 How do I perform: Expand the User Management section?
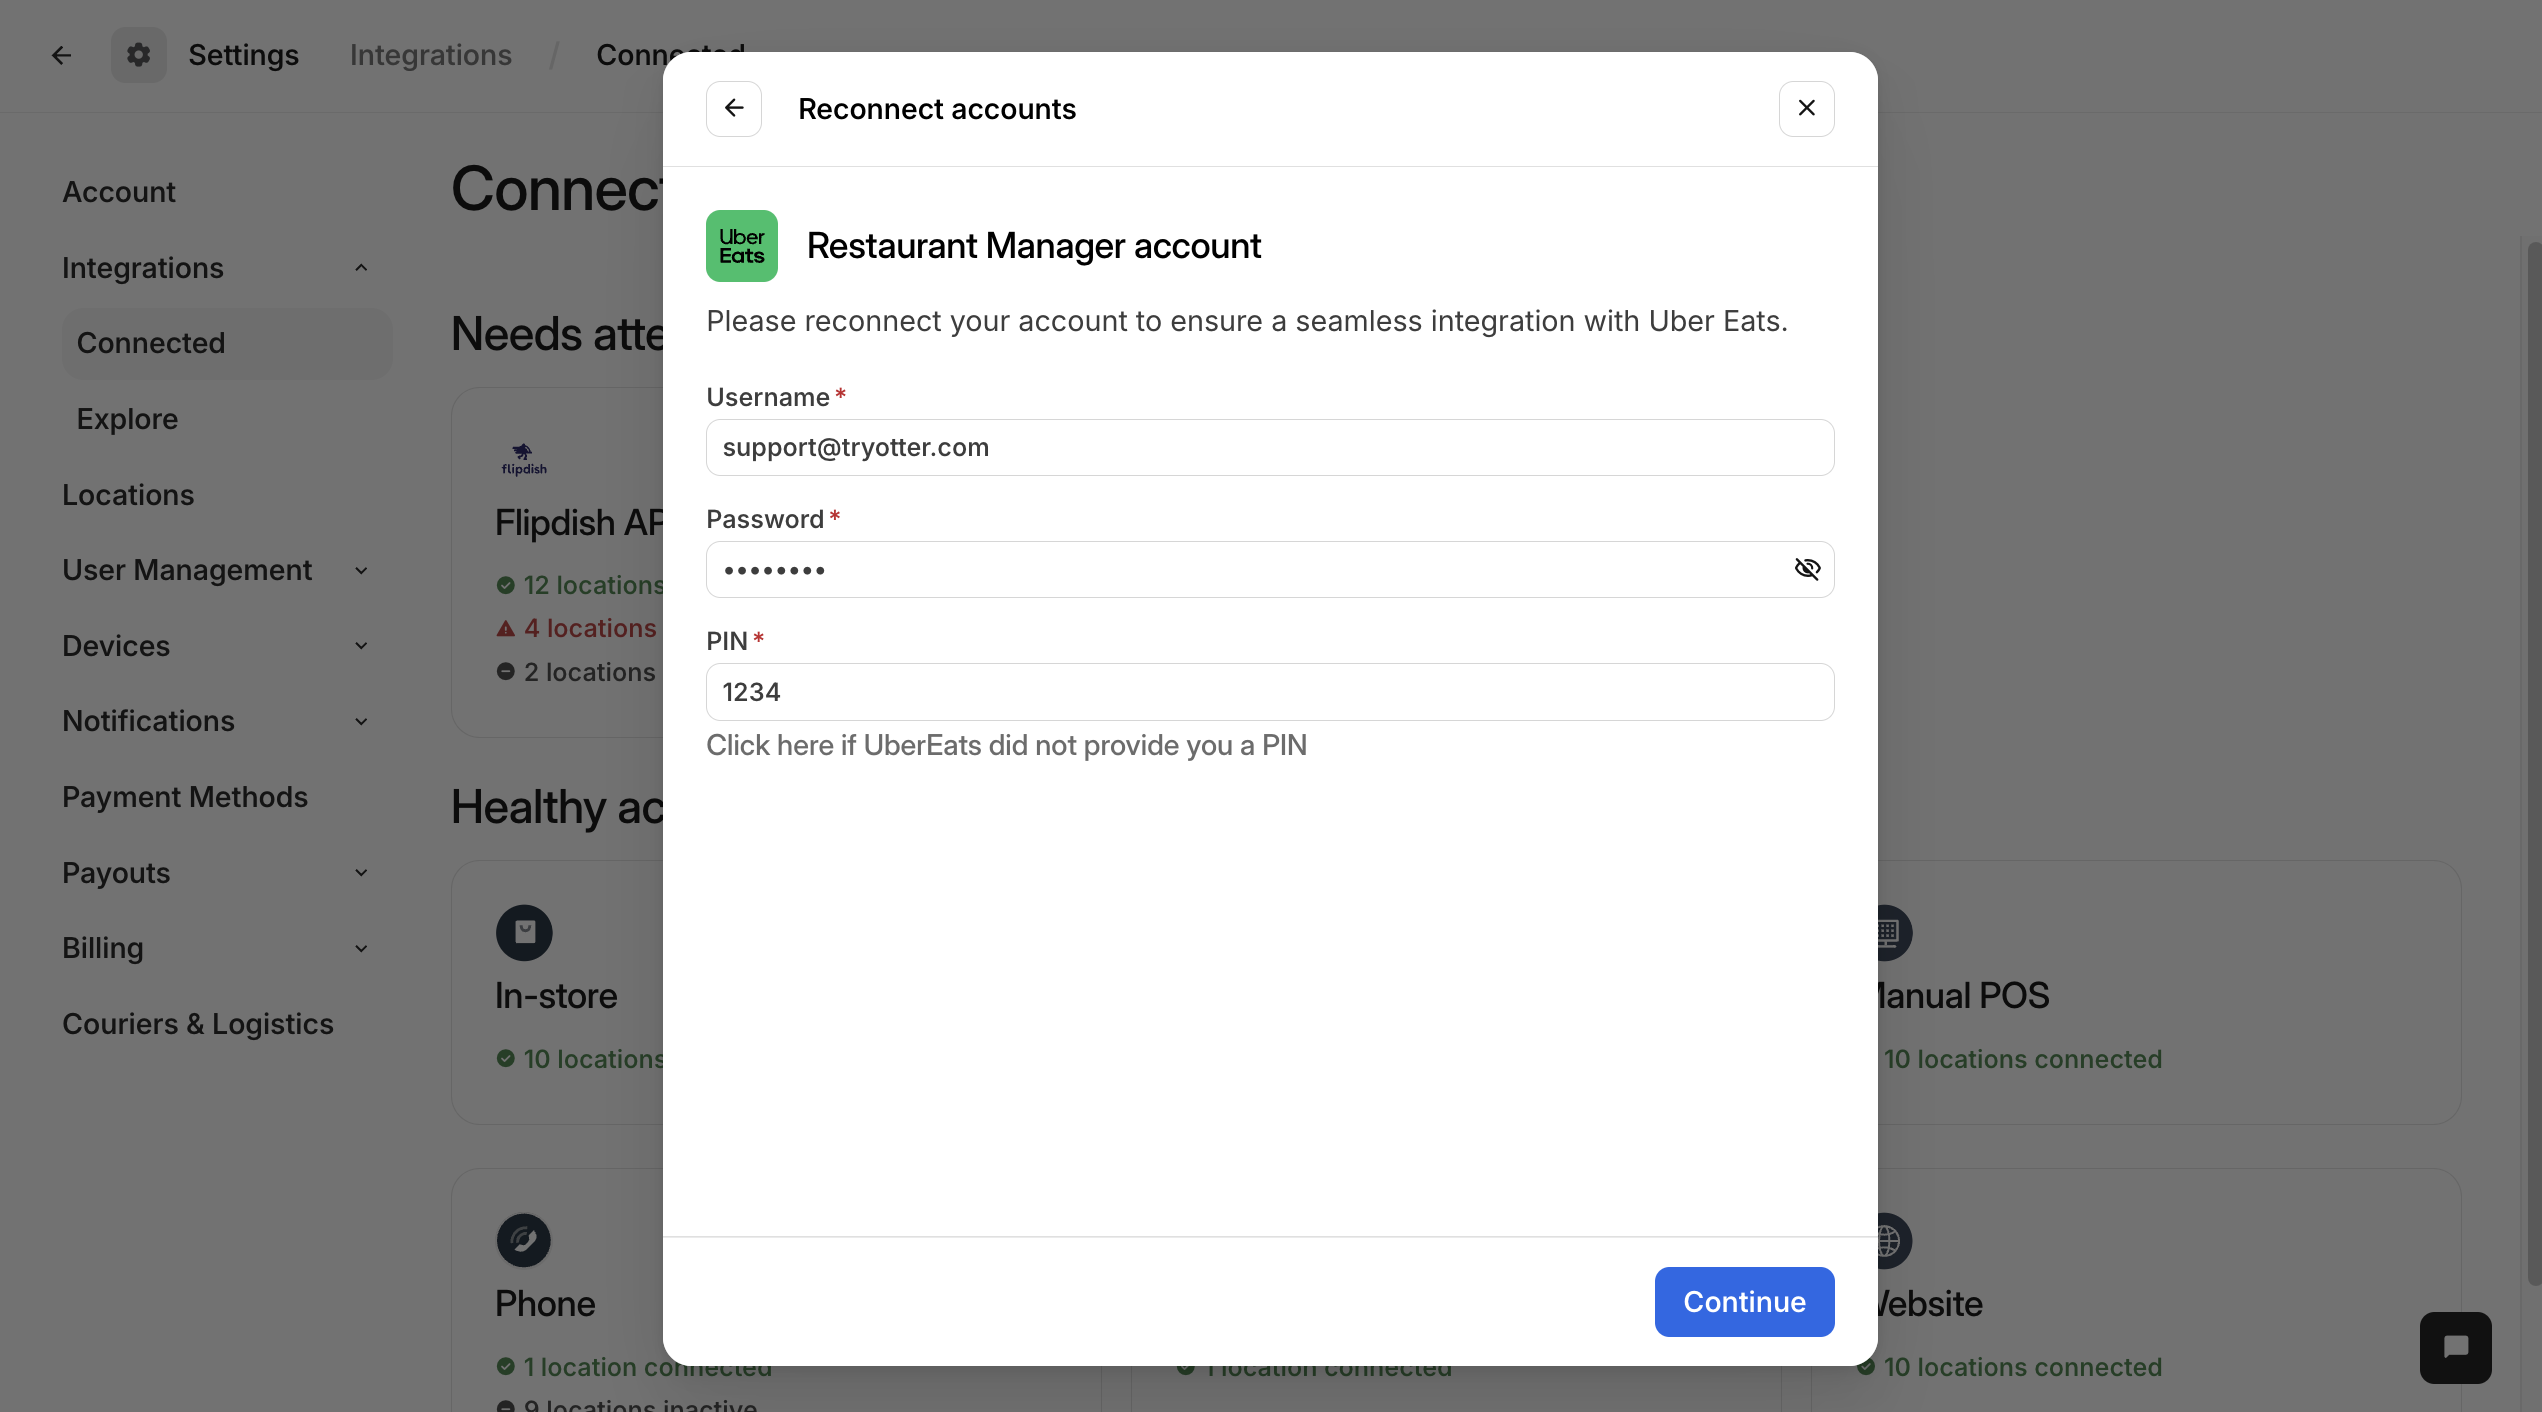click(361, 570)
